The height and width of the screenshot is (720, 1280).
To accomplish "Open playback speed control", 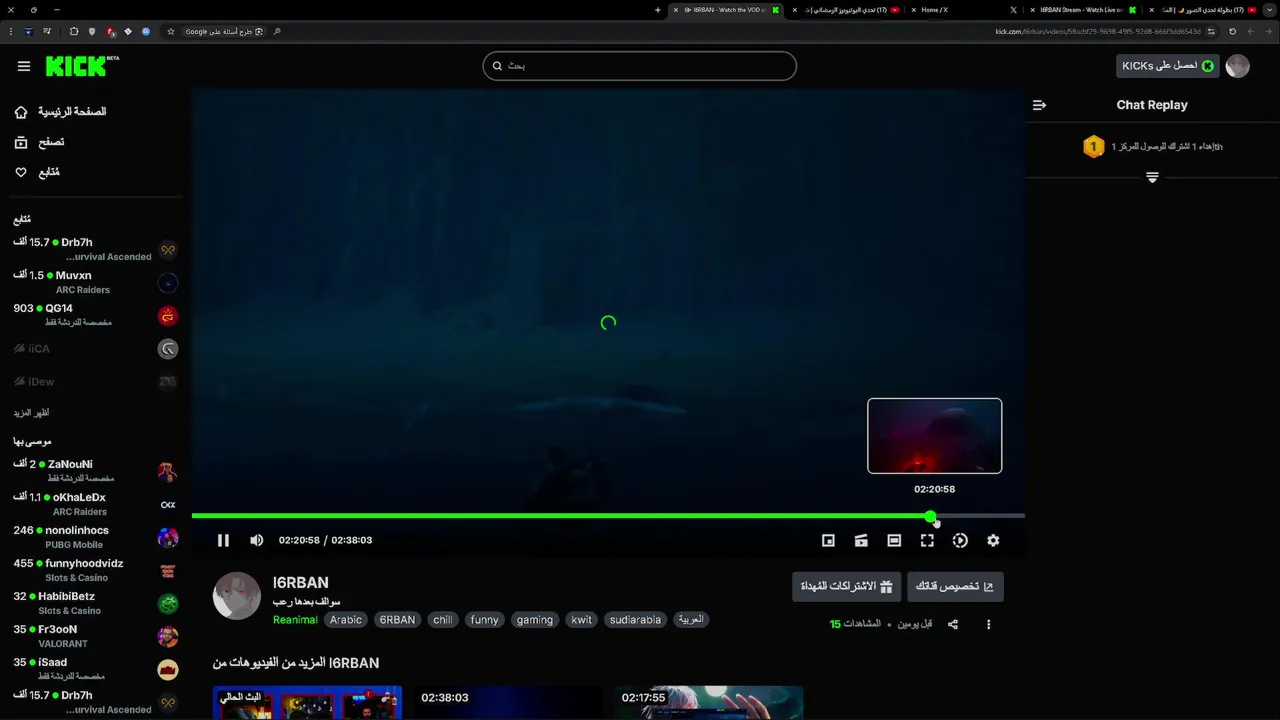I will tap(960, 540).
